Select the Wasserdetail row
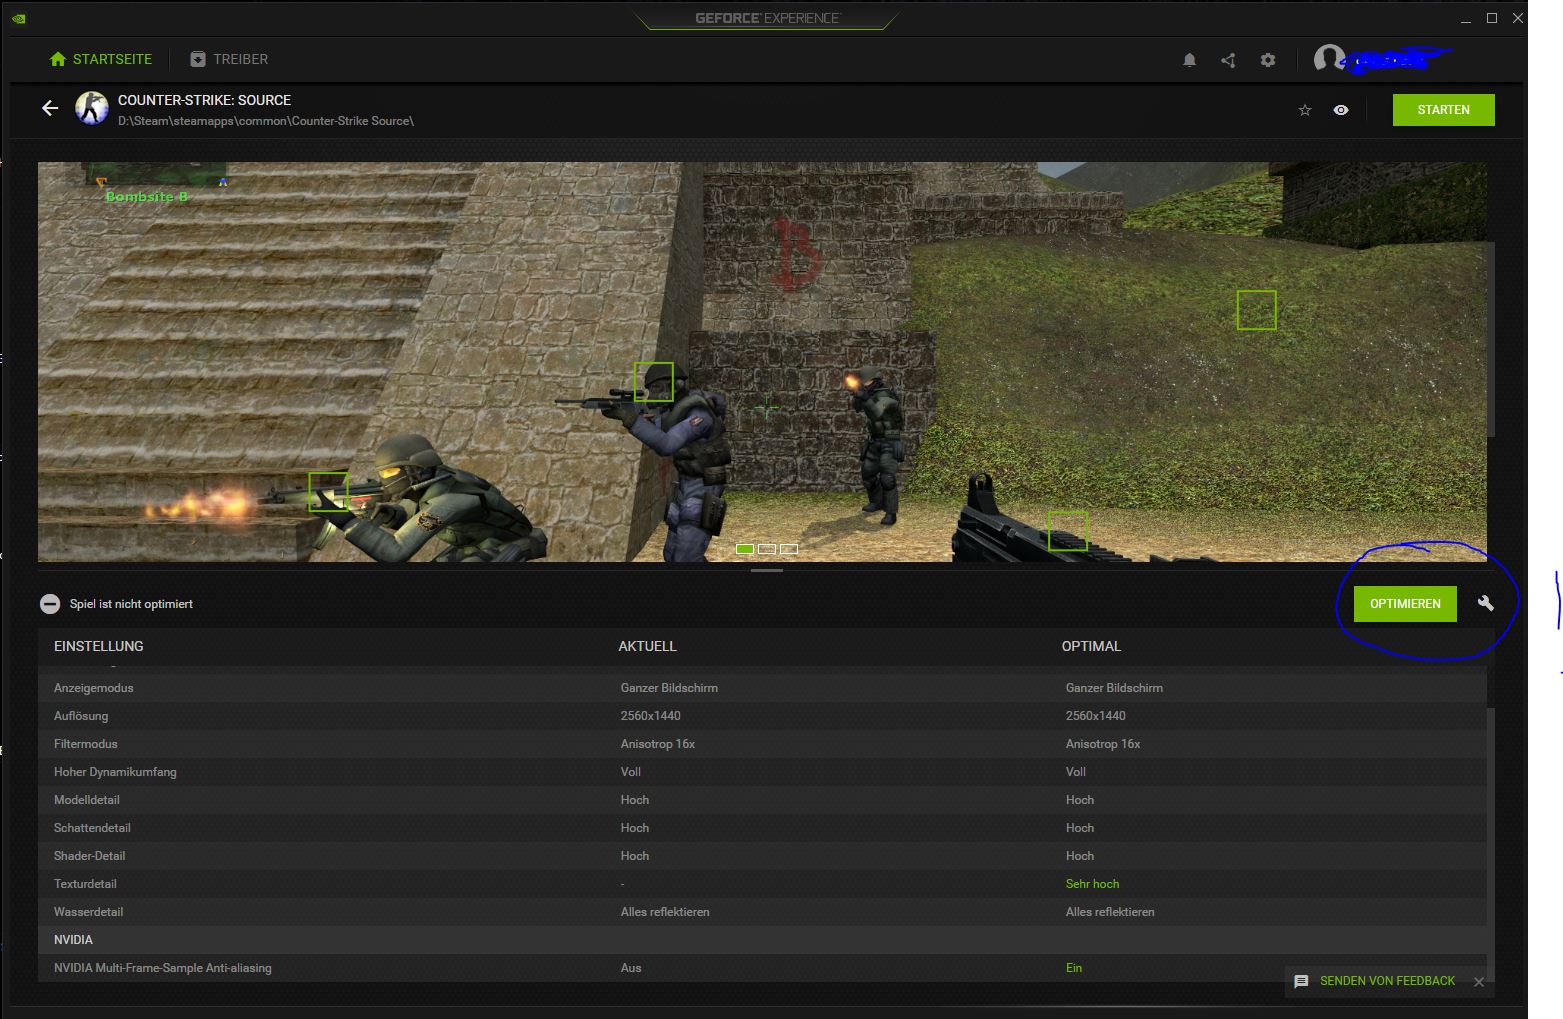 [762, 912]
